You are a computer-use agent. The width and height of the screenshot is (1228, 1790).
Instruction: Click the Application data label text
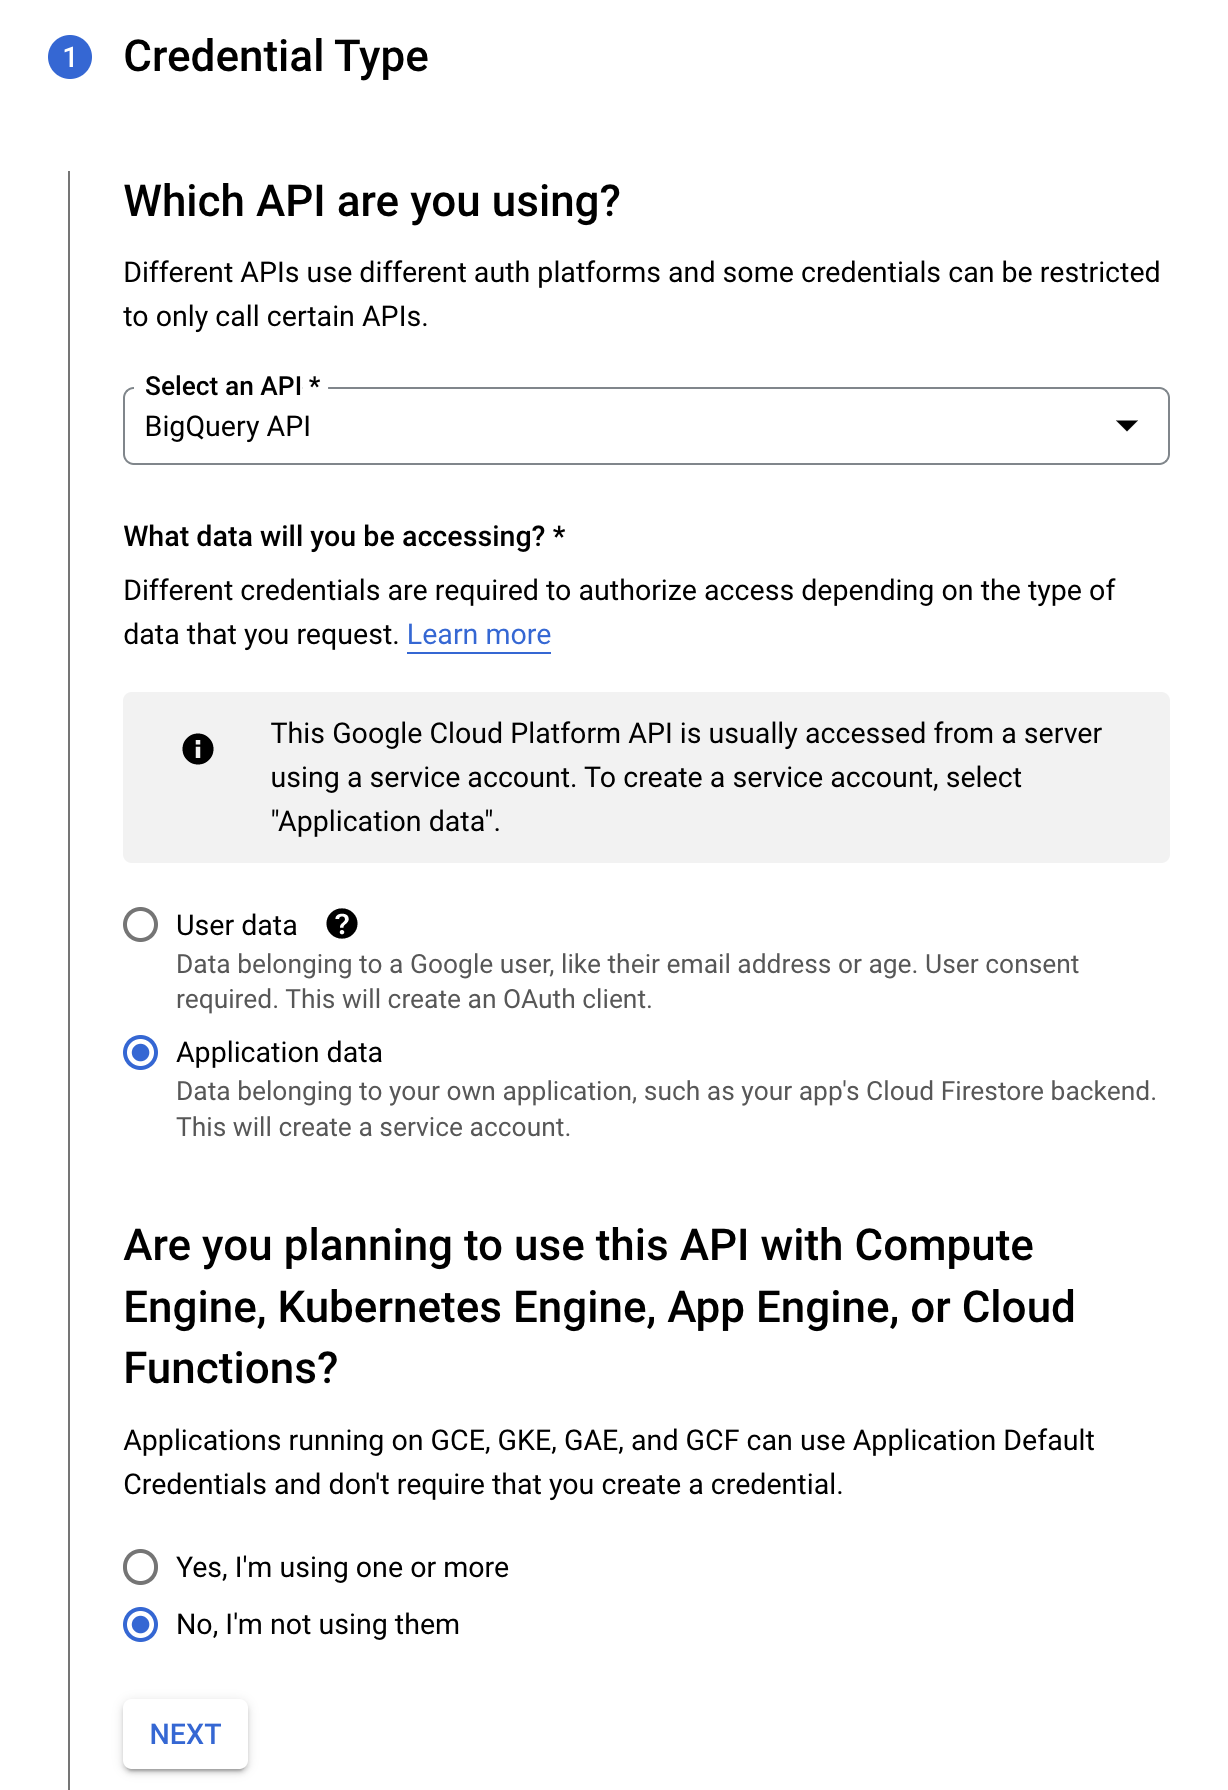tap(280, 1052)
